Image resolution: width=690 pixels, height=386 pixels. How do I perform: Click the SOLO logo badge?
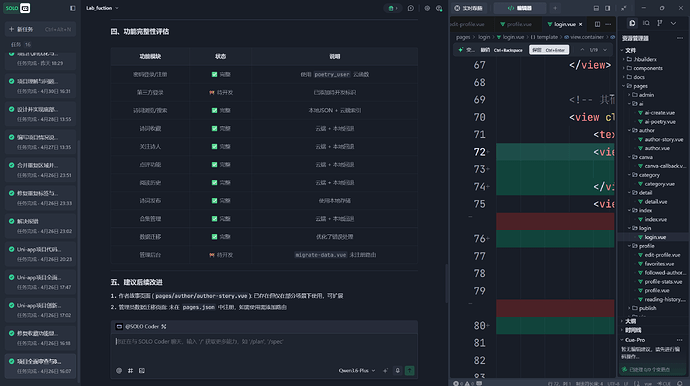[x=17, y=8]
